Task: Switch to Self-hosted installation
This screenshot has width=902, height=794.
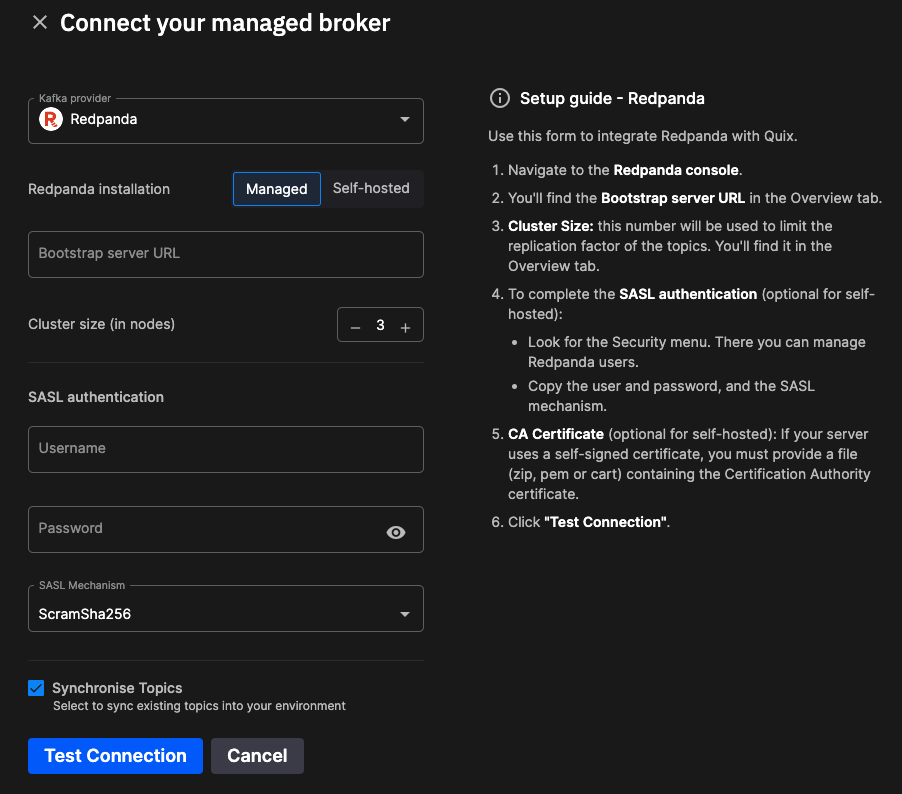Action: [x=371, y=188]
